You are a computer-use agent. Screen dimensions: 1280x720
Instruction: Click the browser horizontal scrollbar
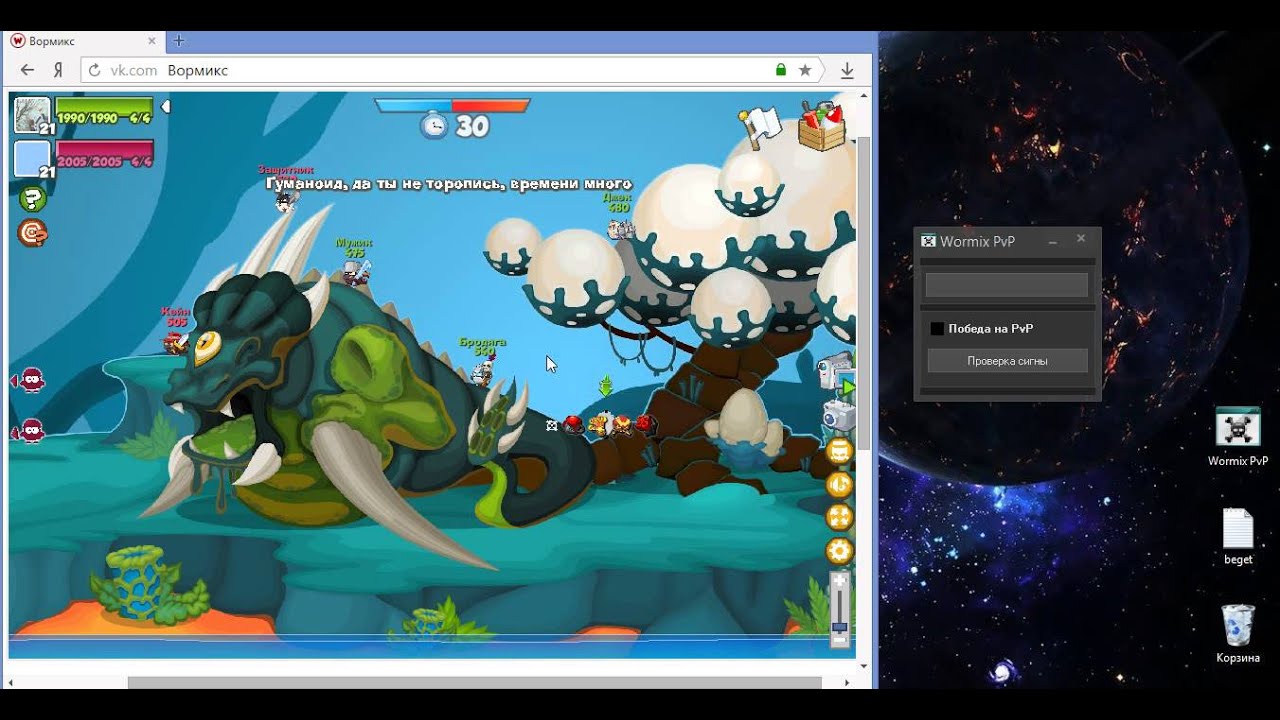pos(474,683)
